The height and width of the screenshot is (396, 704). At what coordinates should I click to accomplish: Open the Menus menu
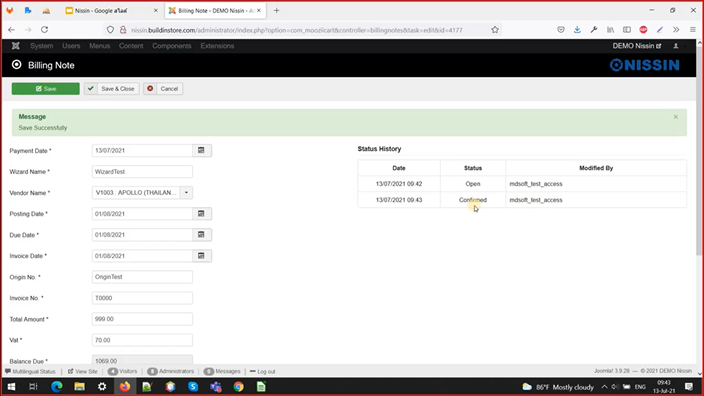(100, 46)
